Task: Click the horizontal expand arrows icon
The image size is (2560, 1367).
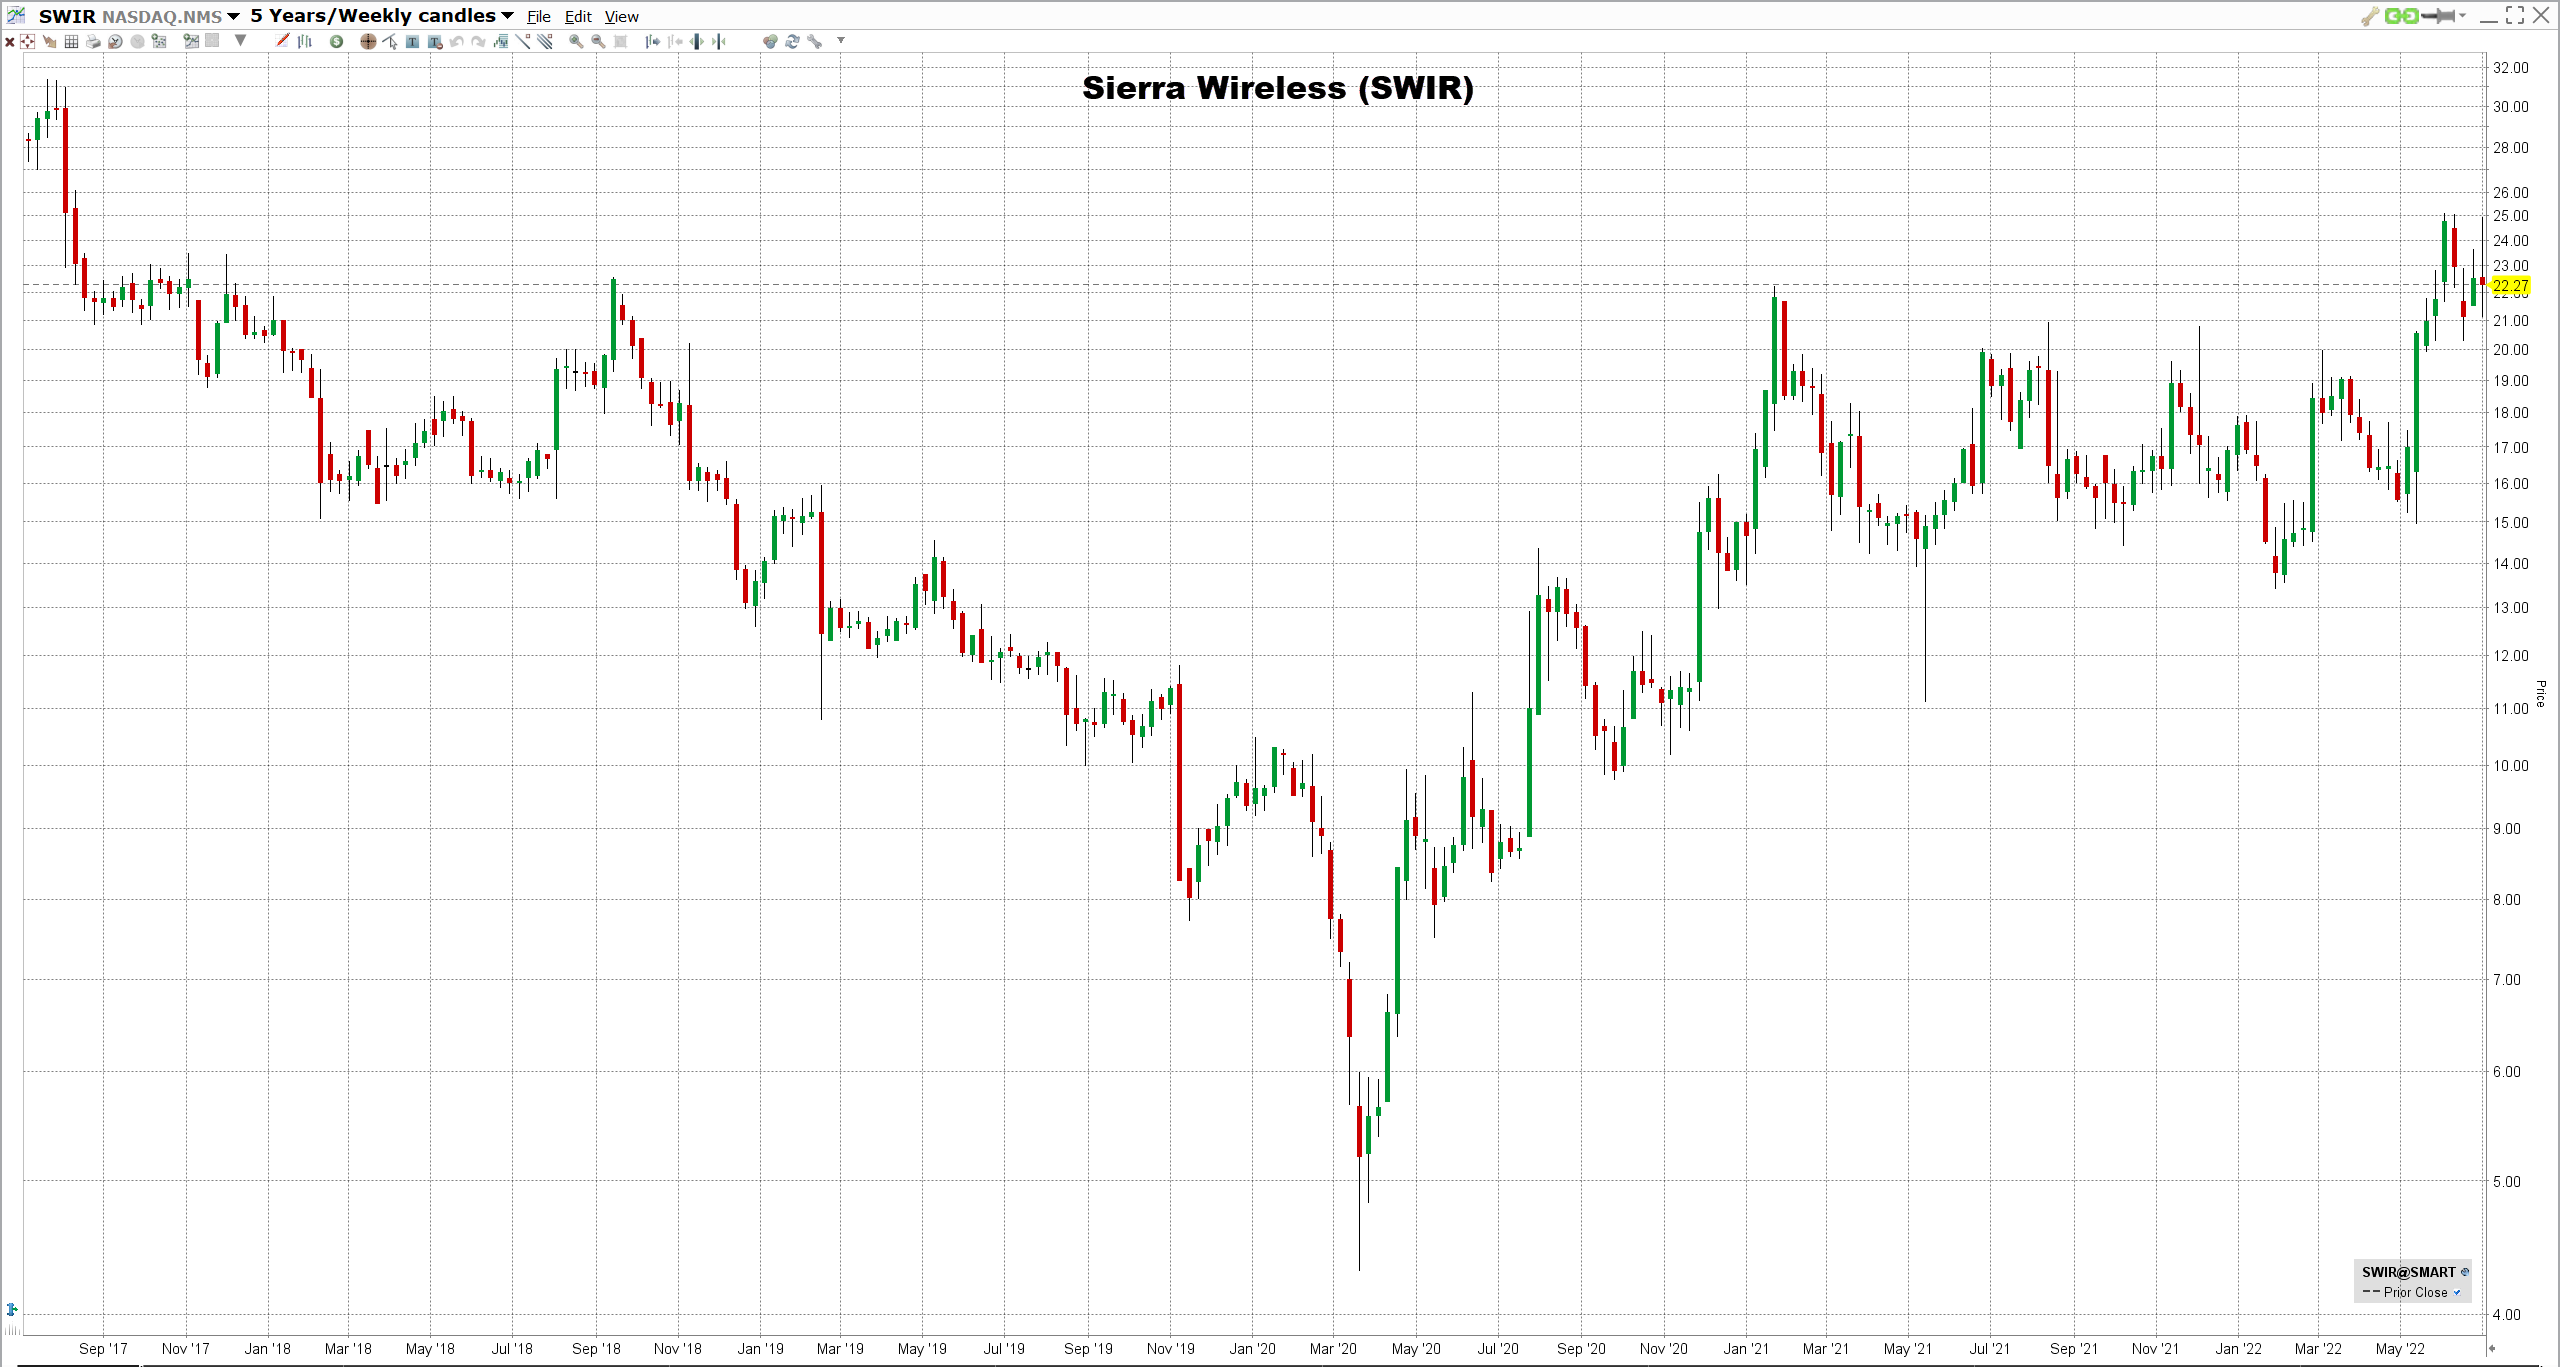Action: click(x=696, y=41)
